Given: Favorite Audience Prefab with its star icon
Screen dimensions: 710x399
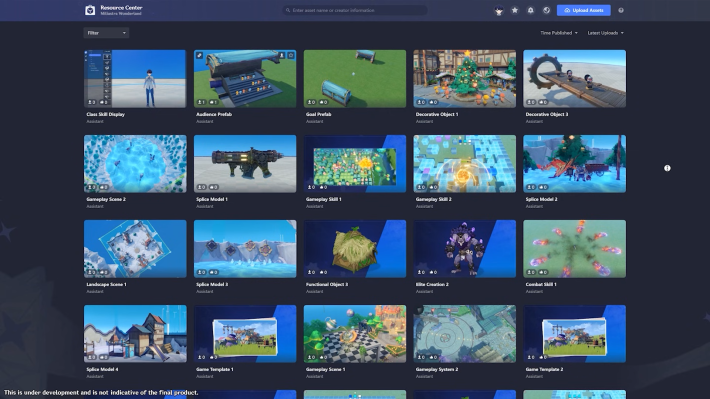Looking at the screenshot, I should (x=291, y=55).
